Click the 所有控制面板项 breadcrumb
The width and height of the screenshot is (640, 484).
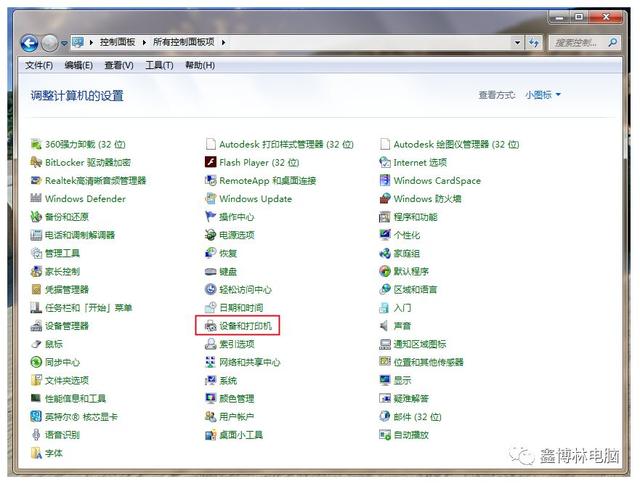(x=184, y=42)
